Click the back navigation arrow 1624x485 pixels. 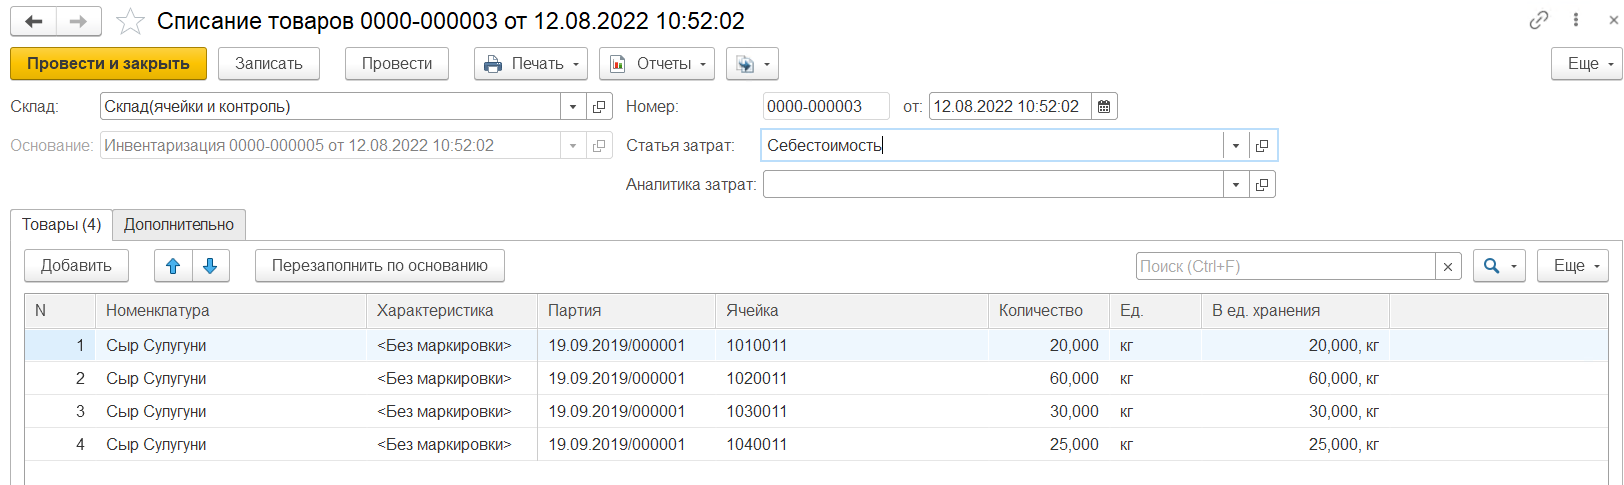33,21
